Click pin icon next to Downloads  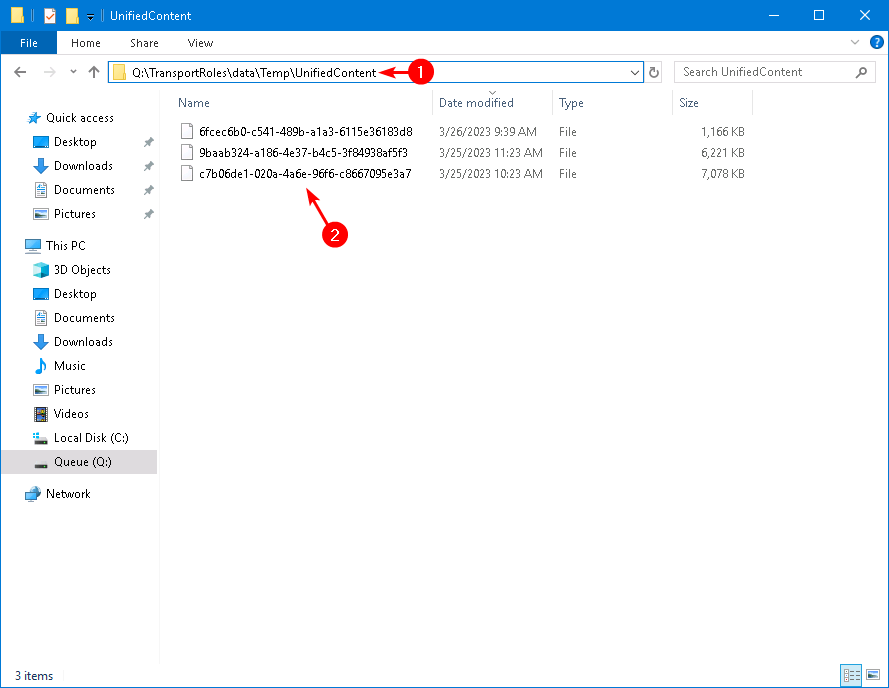pos(149,166)
